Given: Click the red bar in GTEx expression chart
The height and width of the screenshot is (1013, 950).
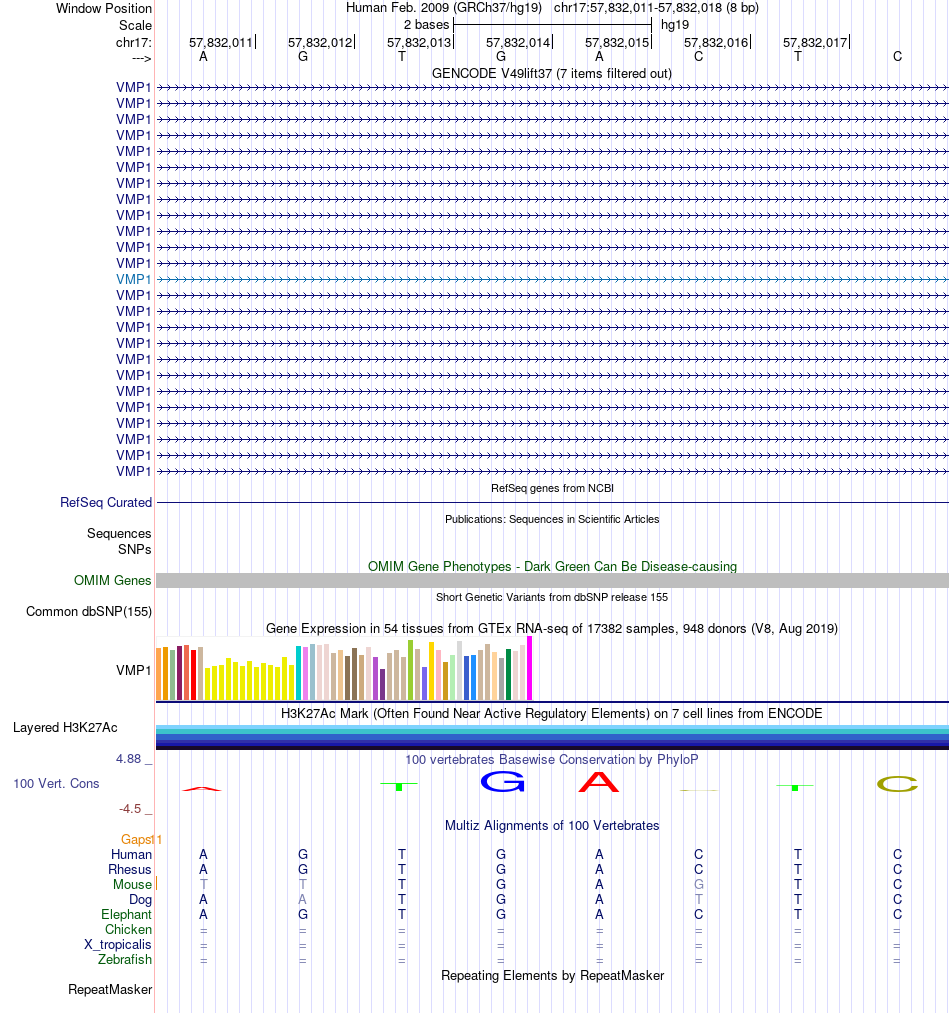Looking at the screenshot, I should click(x=193, y=675).
